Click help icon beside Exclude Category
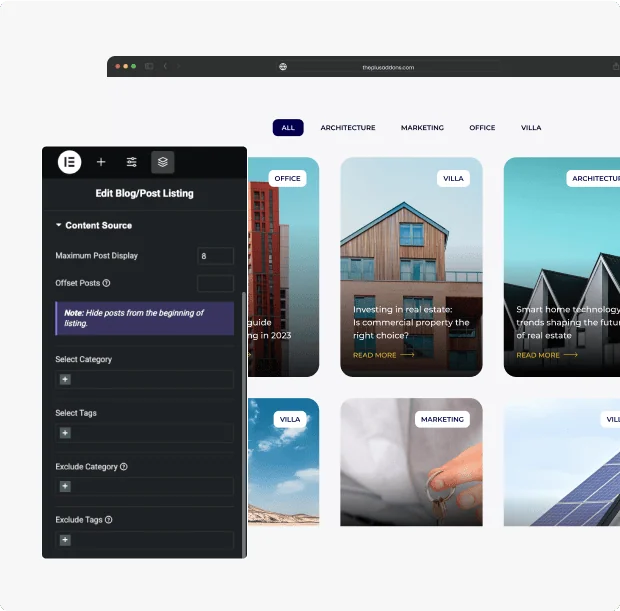 pyautogui.click(x=123, y=467)
